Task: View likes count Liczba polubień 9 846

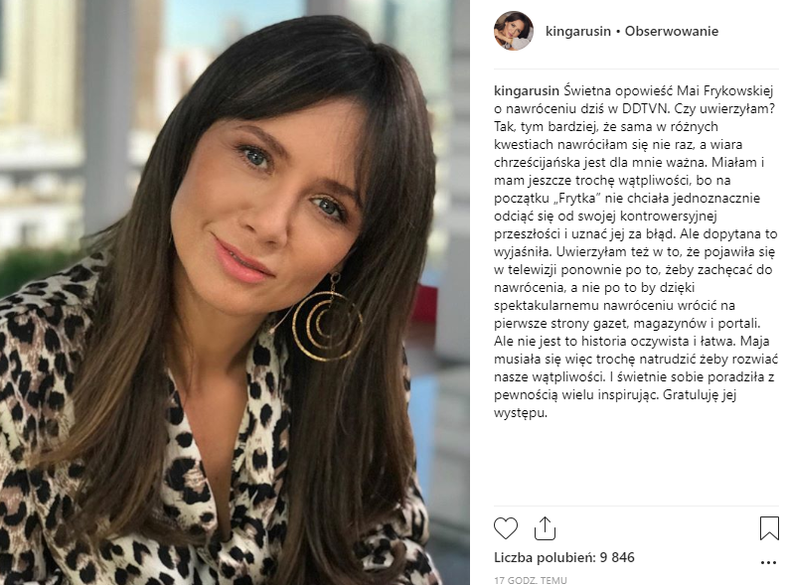Action: 564,557
